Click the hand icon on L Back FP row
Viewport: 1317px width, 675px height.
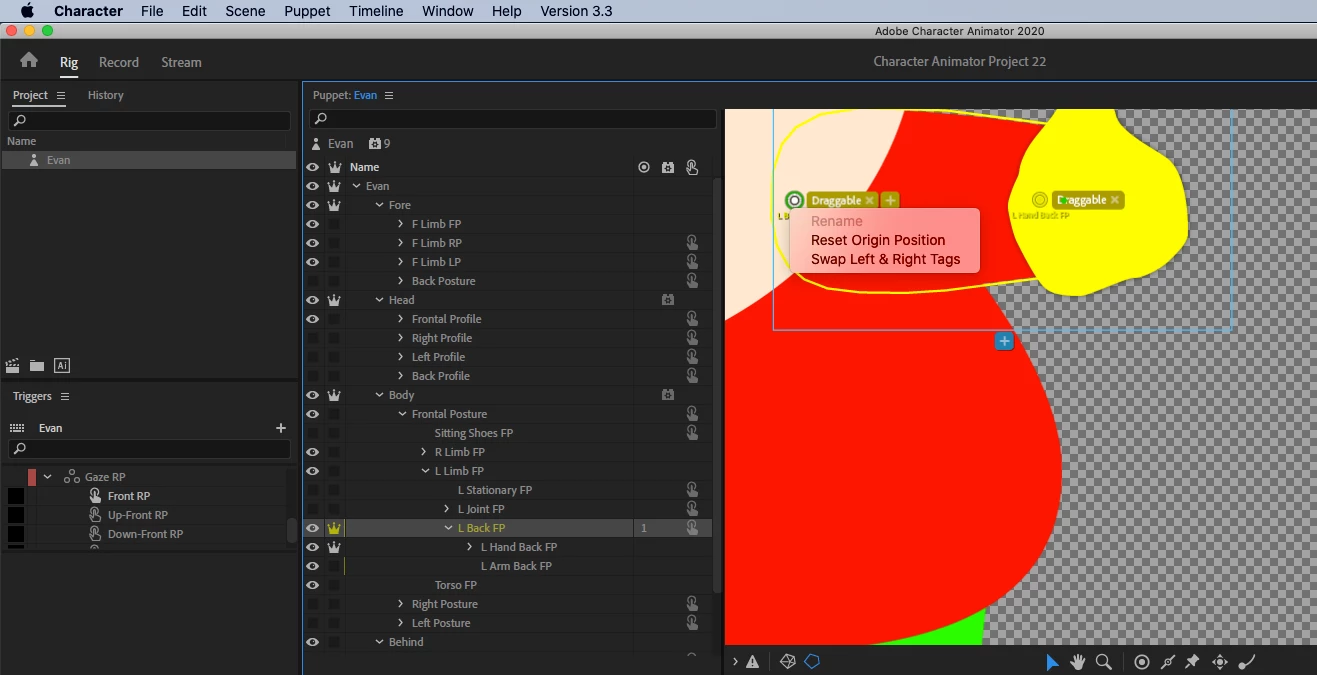coord(691,528)
